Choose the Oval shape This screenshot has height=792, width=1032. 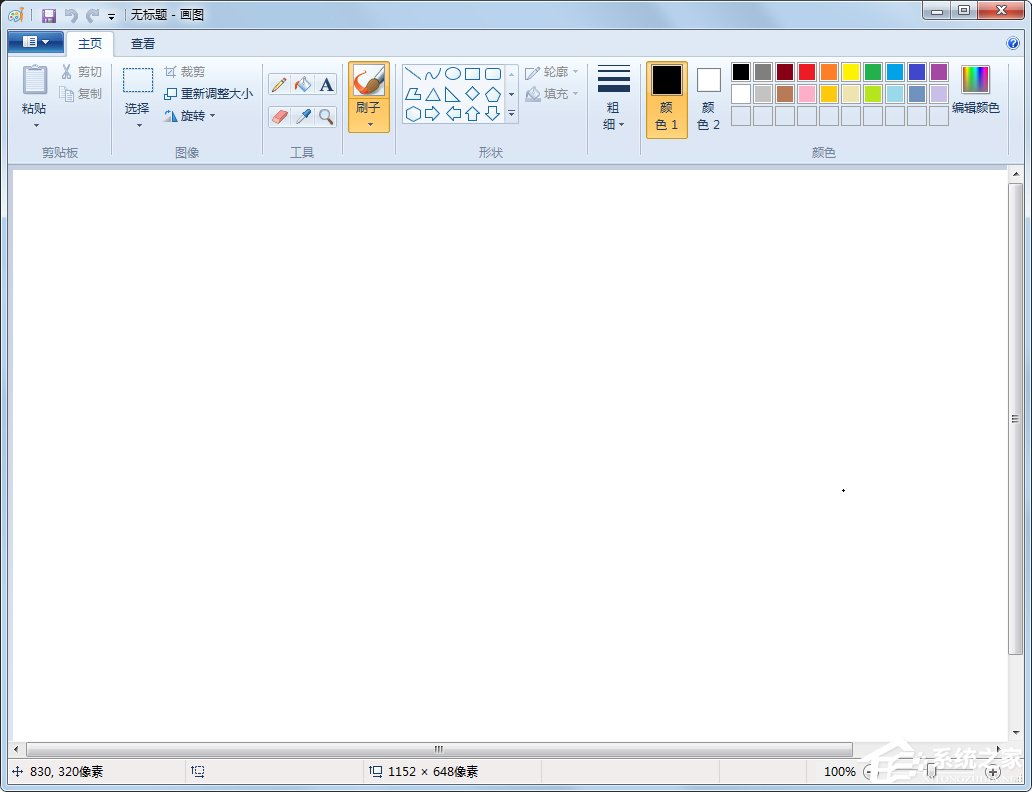(x=452, y=74)
